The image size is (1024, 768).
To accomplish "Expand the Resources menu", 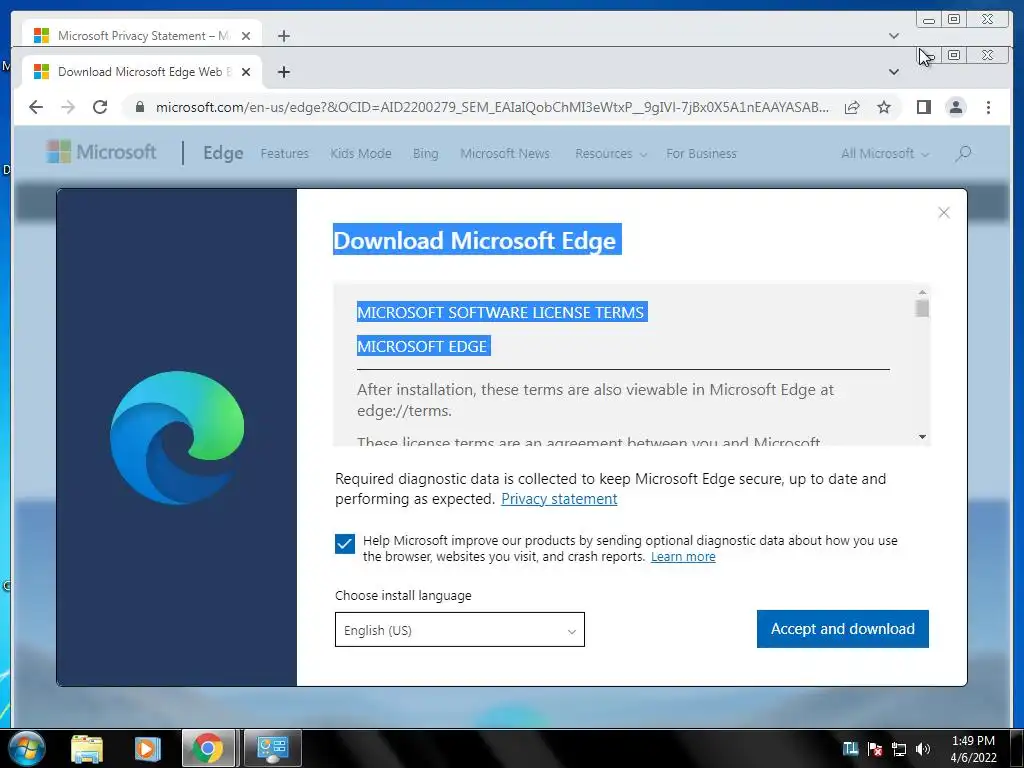I will click(611, 153).
